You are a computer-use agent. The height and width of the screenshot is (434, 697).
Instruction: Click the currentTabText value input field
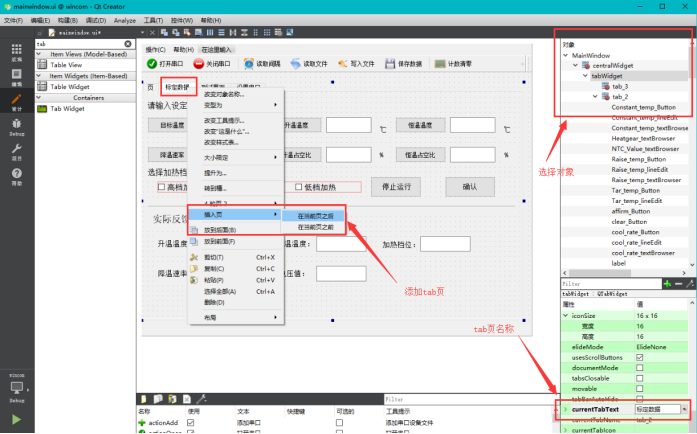[658, 409]
